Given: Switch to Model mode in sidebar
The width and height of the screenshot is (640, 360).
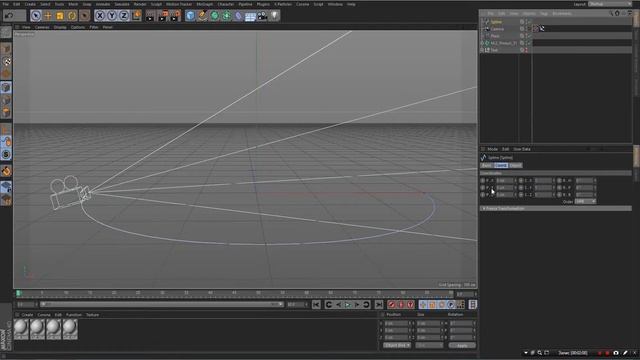Looking at the screenshot, I should pyautogui.click(x=6, y=49).
